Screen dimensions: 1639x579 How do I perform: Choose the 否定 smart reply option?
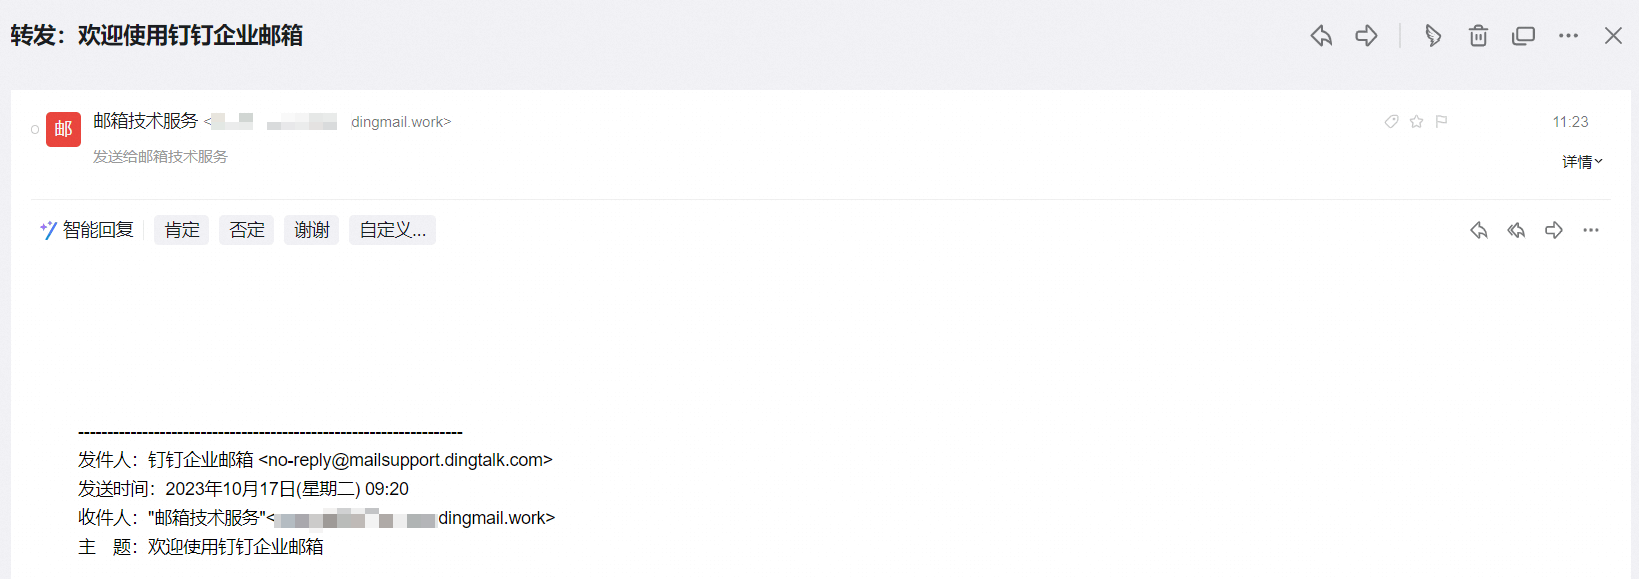[x=247, y=230]
